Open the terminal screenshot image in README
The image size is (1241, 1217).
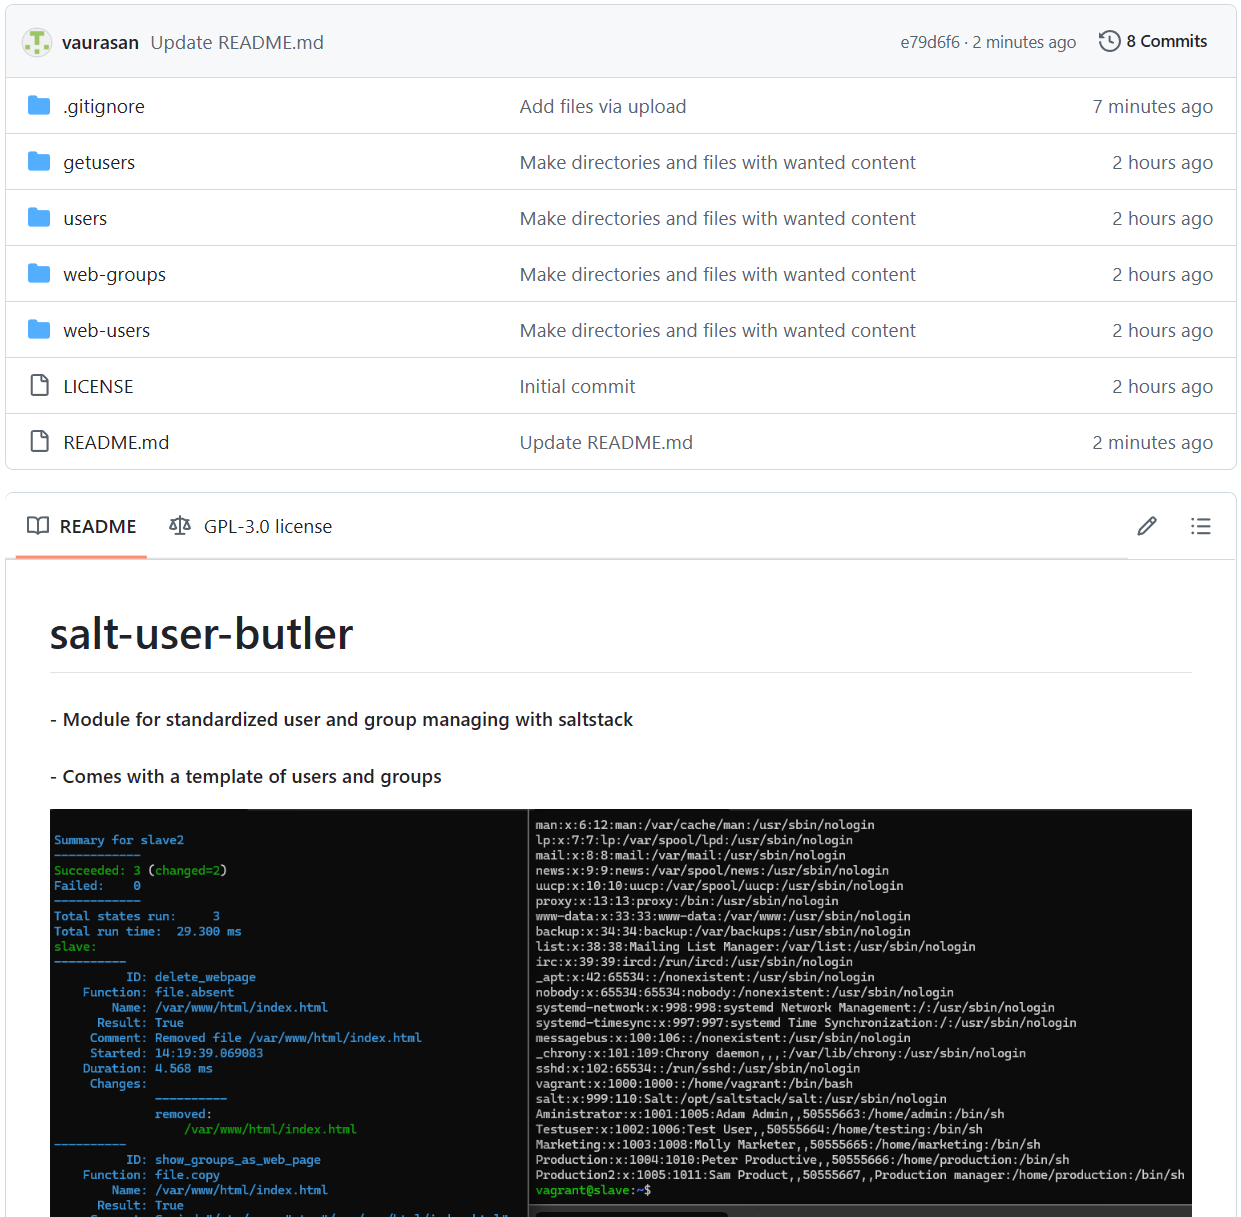click(620, 1010)
